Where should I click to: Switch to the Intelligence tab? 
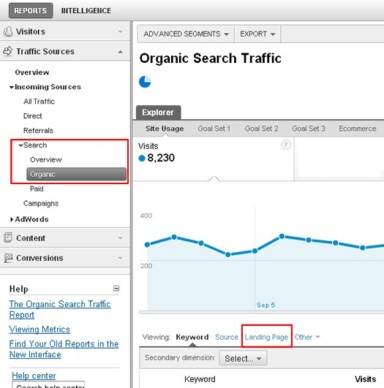click(x=86, y=11)
